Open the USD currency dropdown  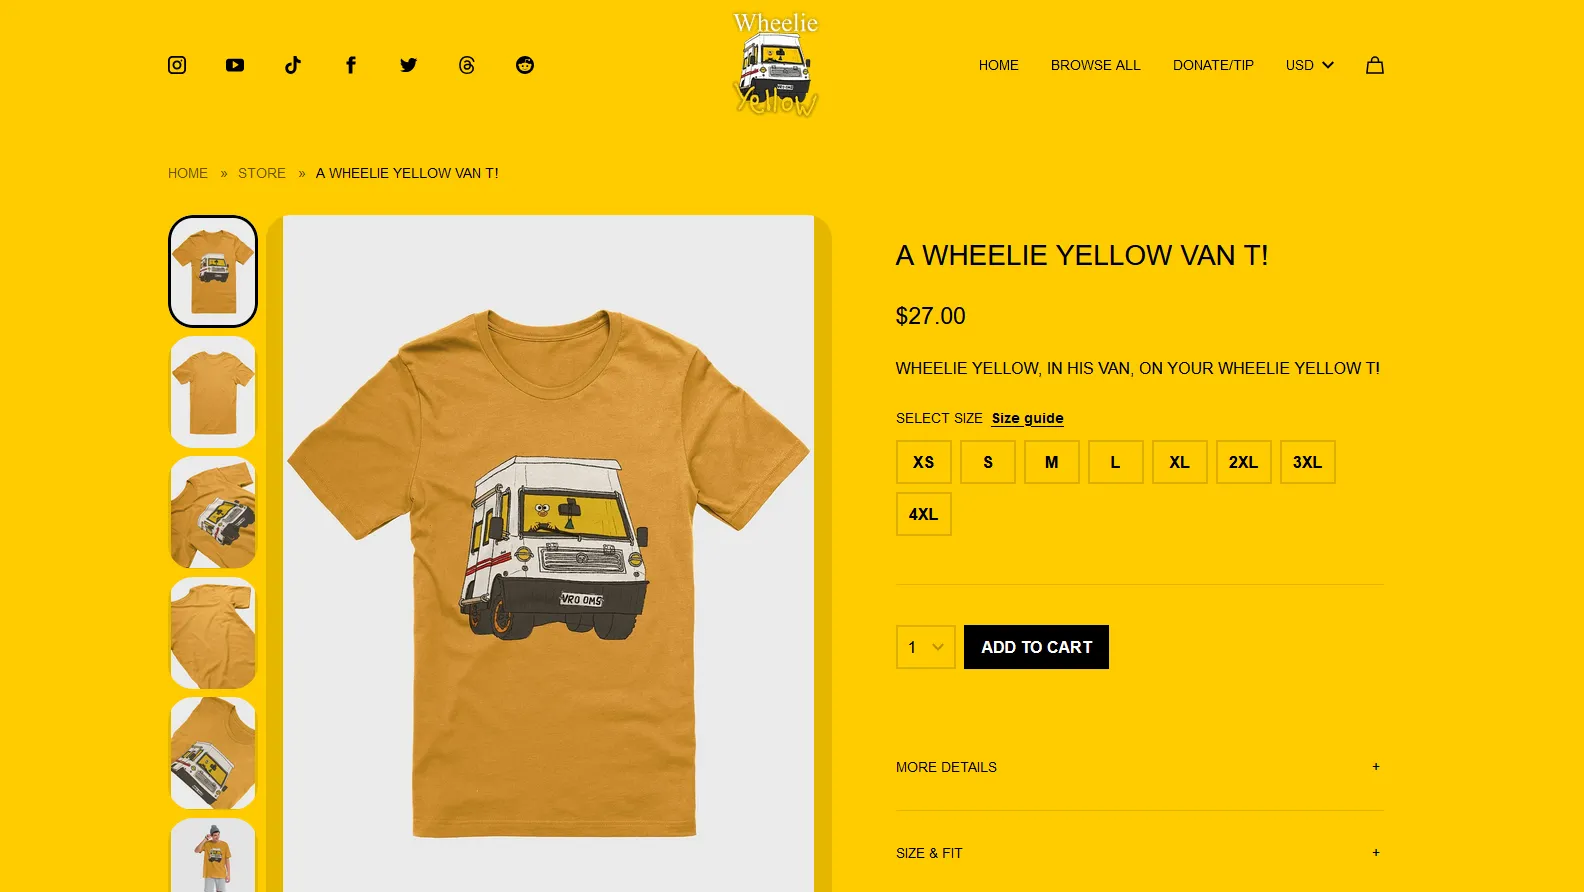click(1310, 65)
